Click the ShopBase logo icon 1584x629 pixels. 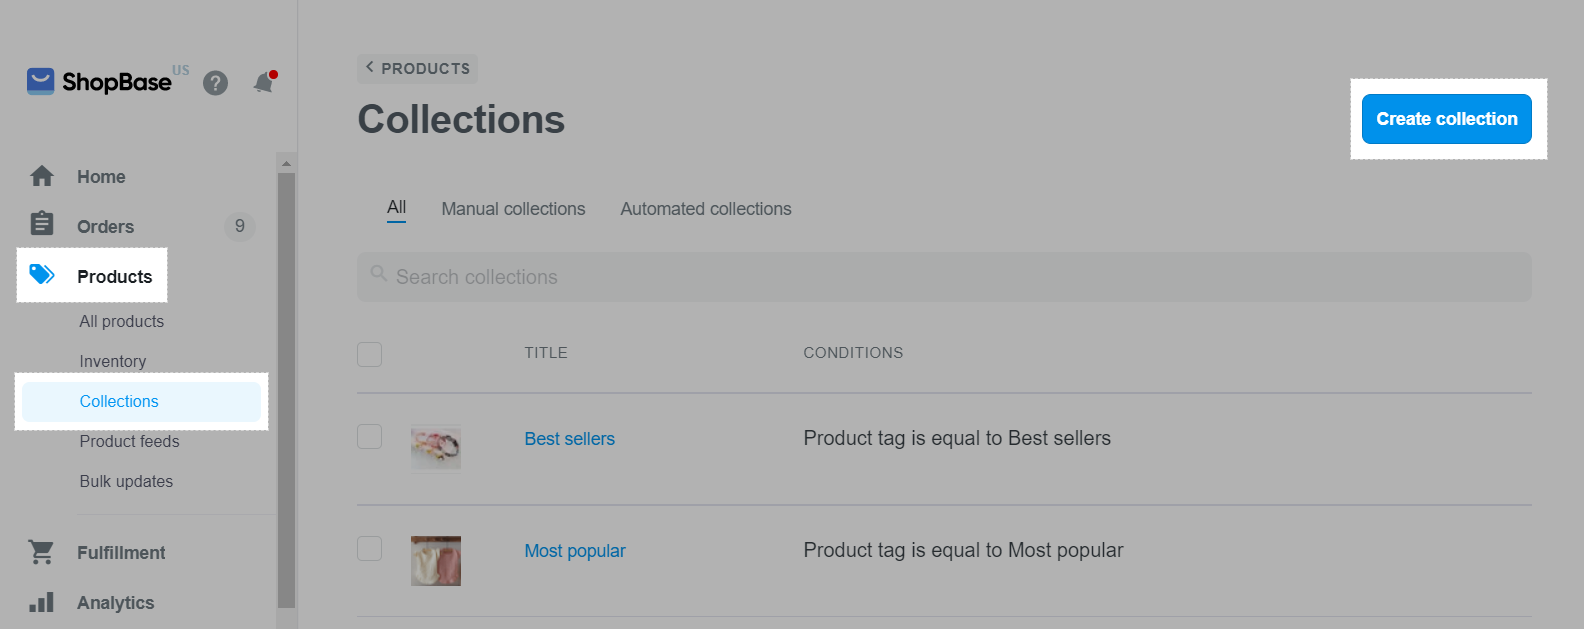pos(40,81)
